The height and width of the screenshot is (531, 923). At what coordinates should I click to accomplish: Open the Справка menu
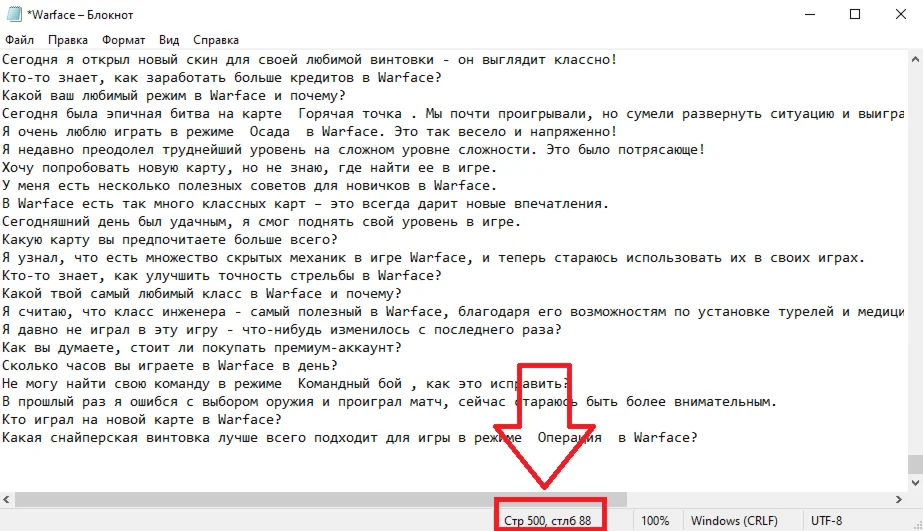pyautogui.click(x=216, y=40)
